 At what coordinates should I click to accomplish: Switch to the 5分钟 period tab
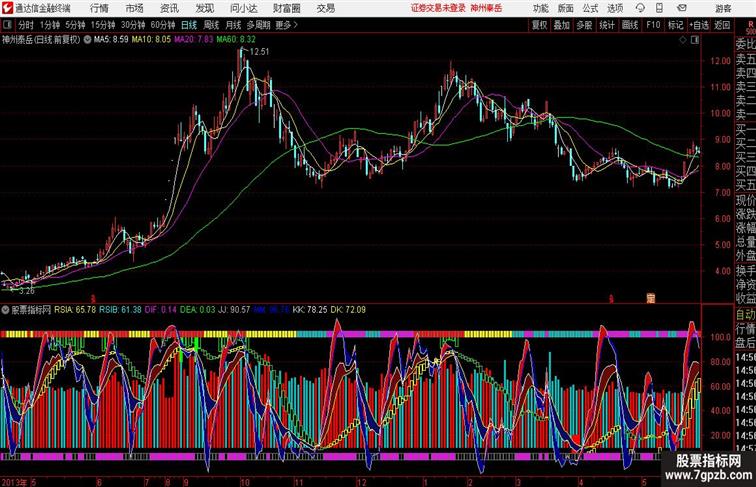point(75,25)
